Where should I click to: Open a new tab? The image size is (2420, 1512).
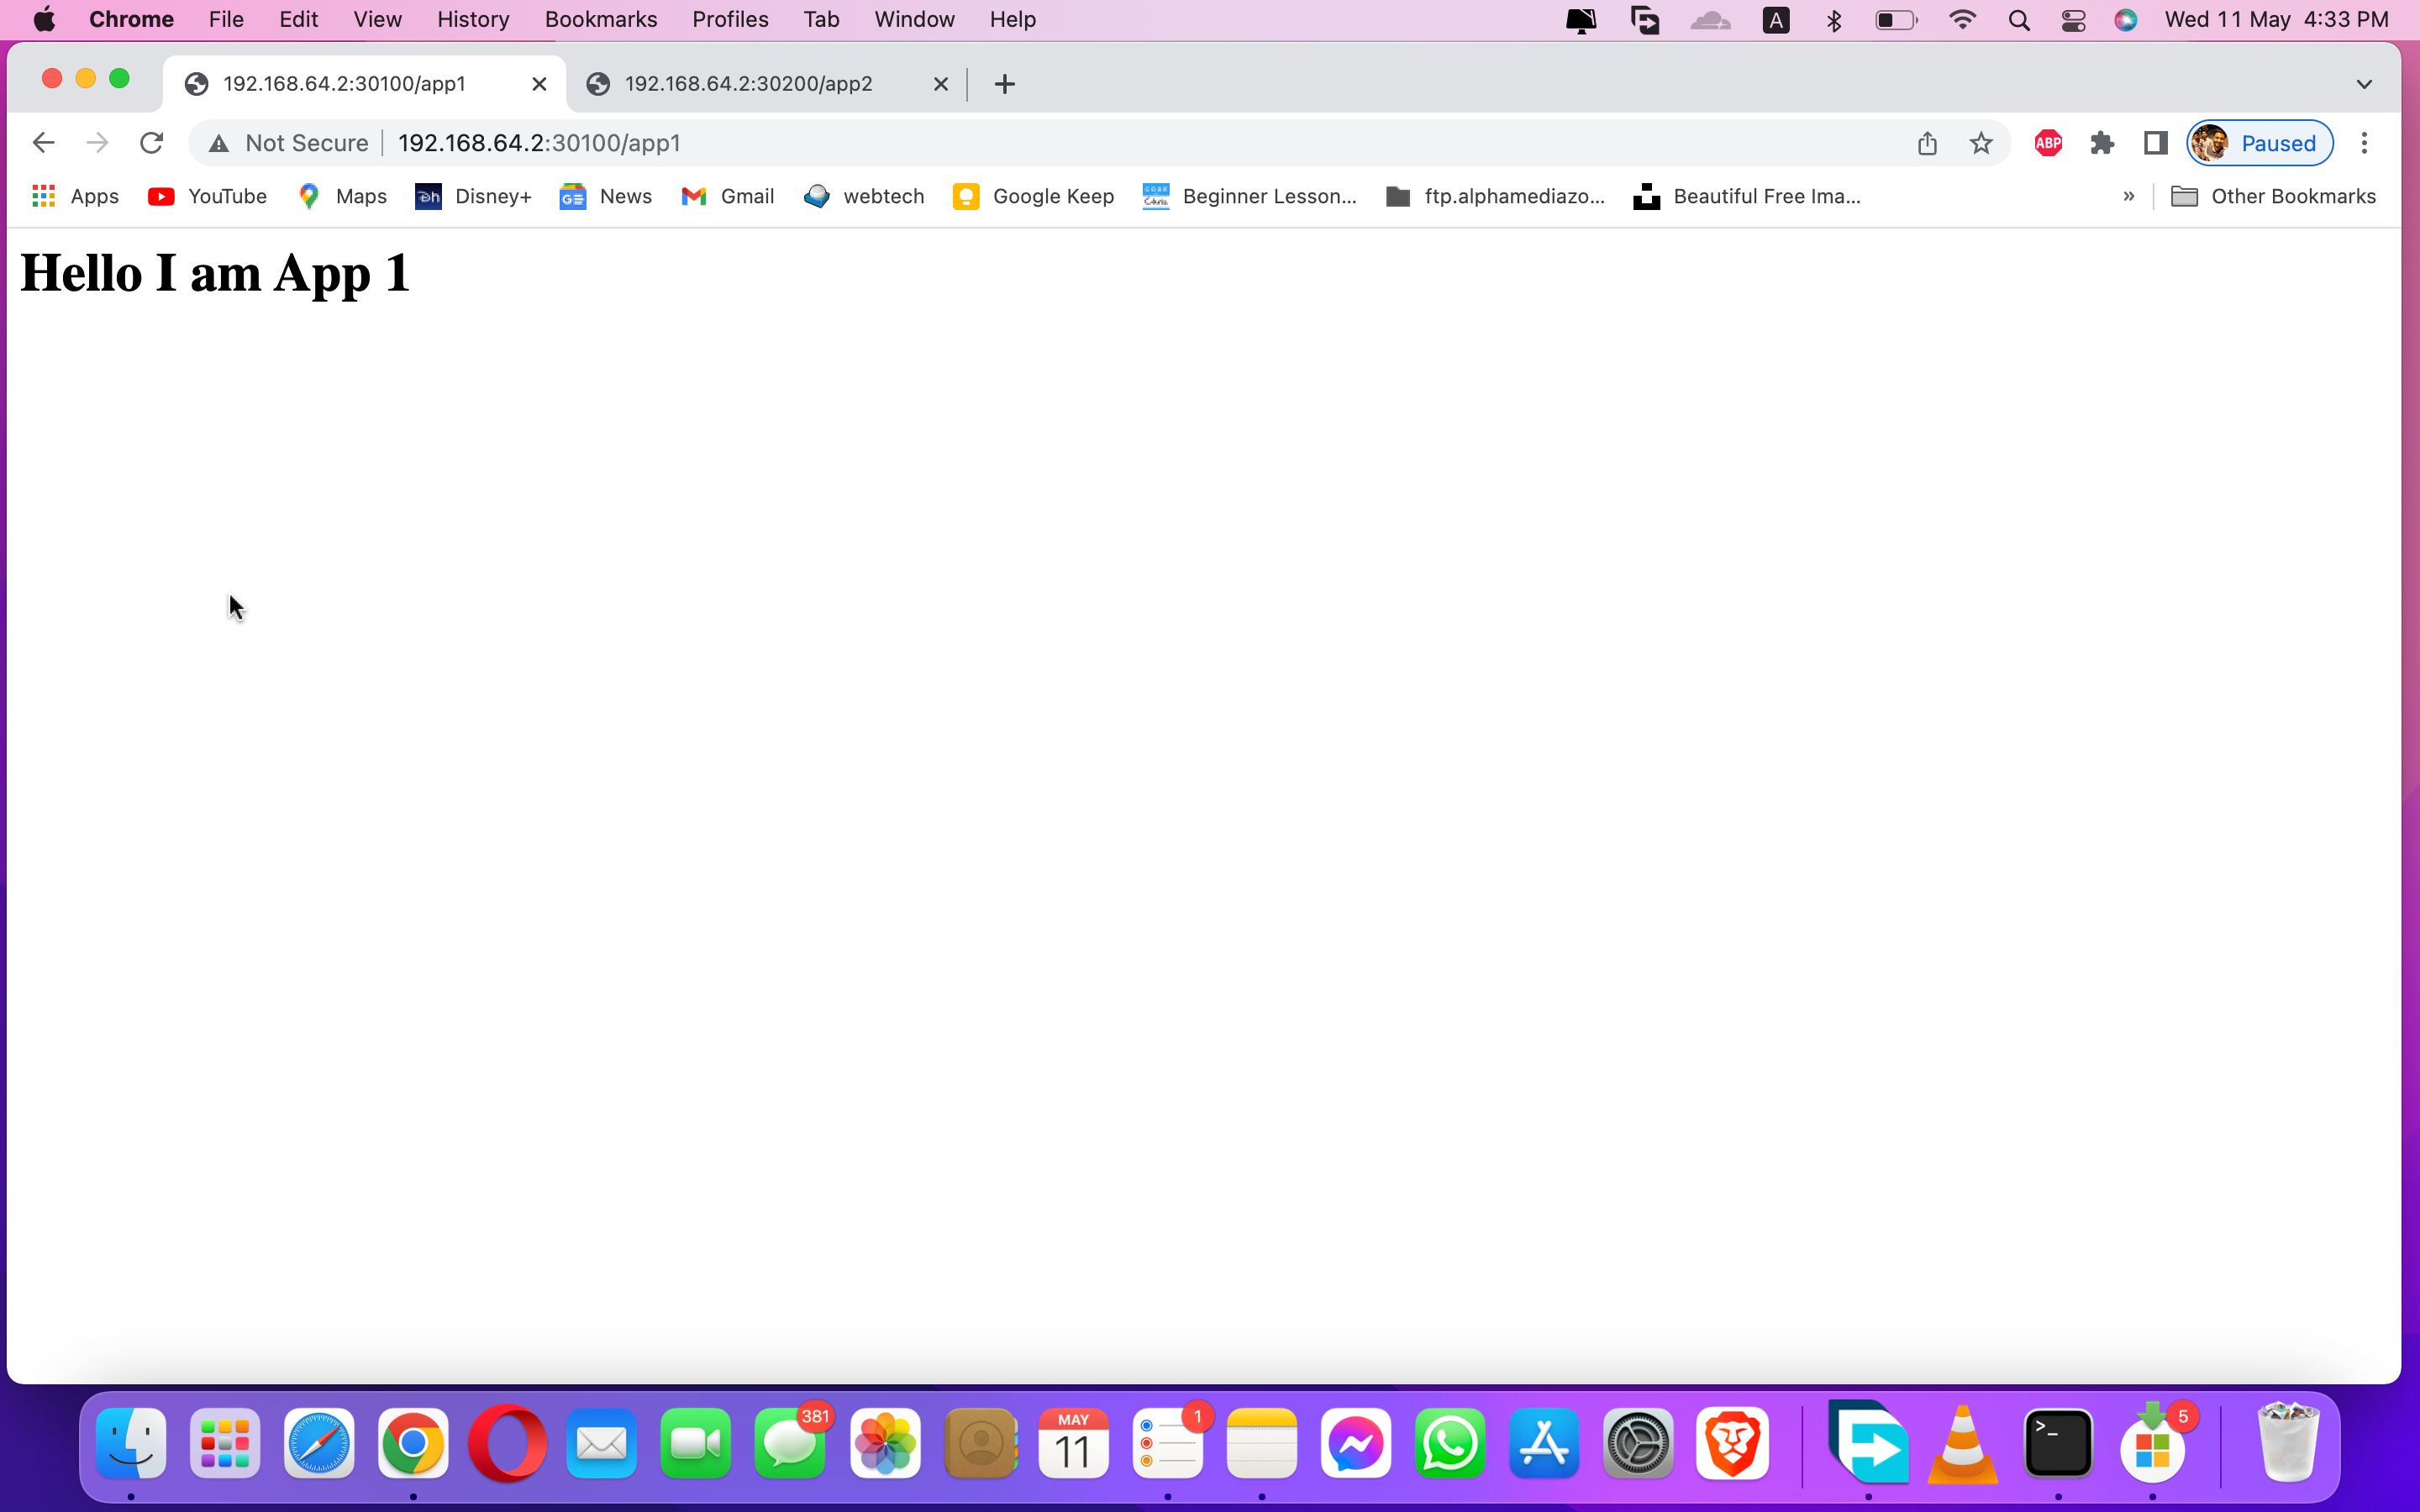tap(1005, 84)
